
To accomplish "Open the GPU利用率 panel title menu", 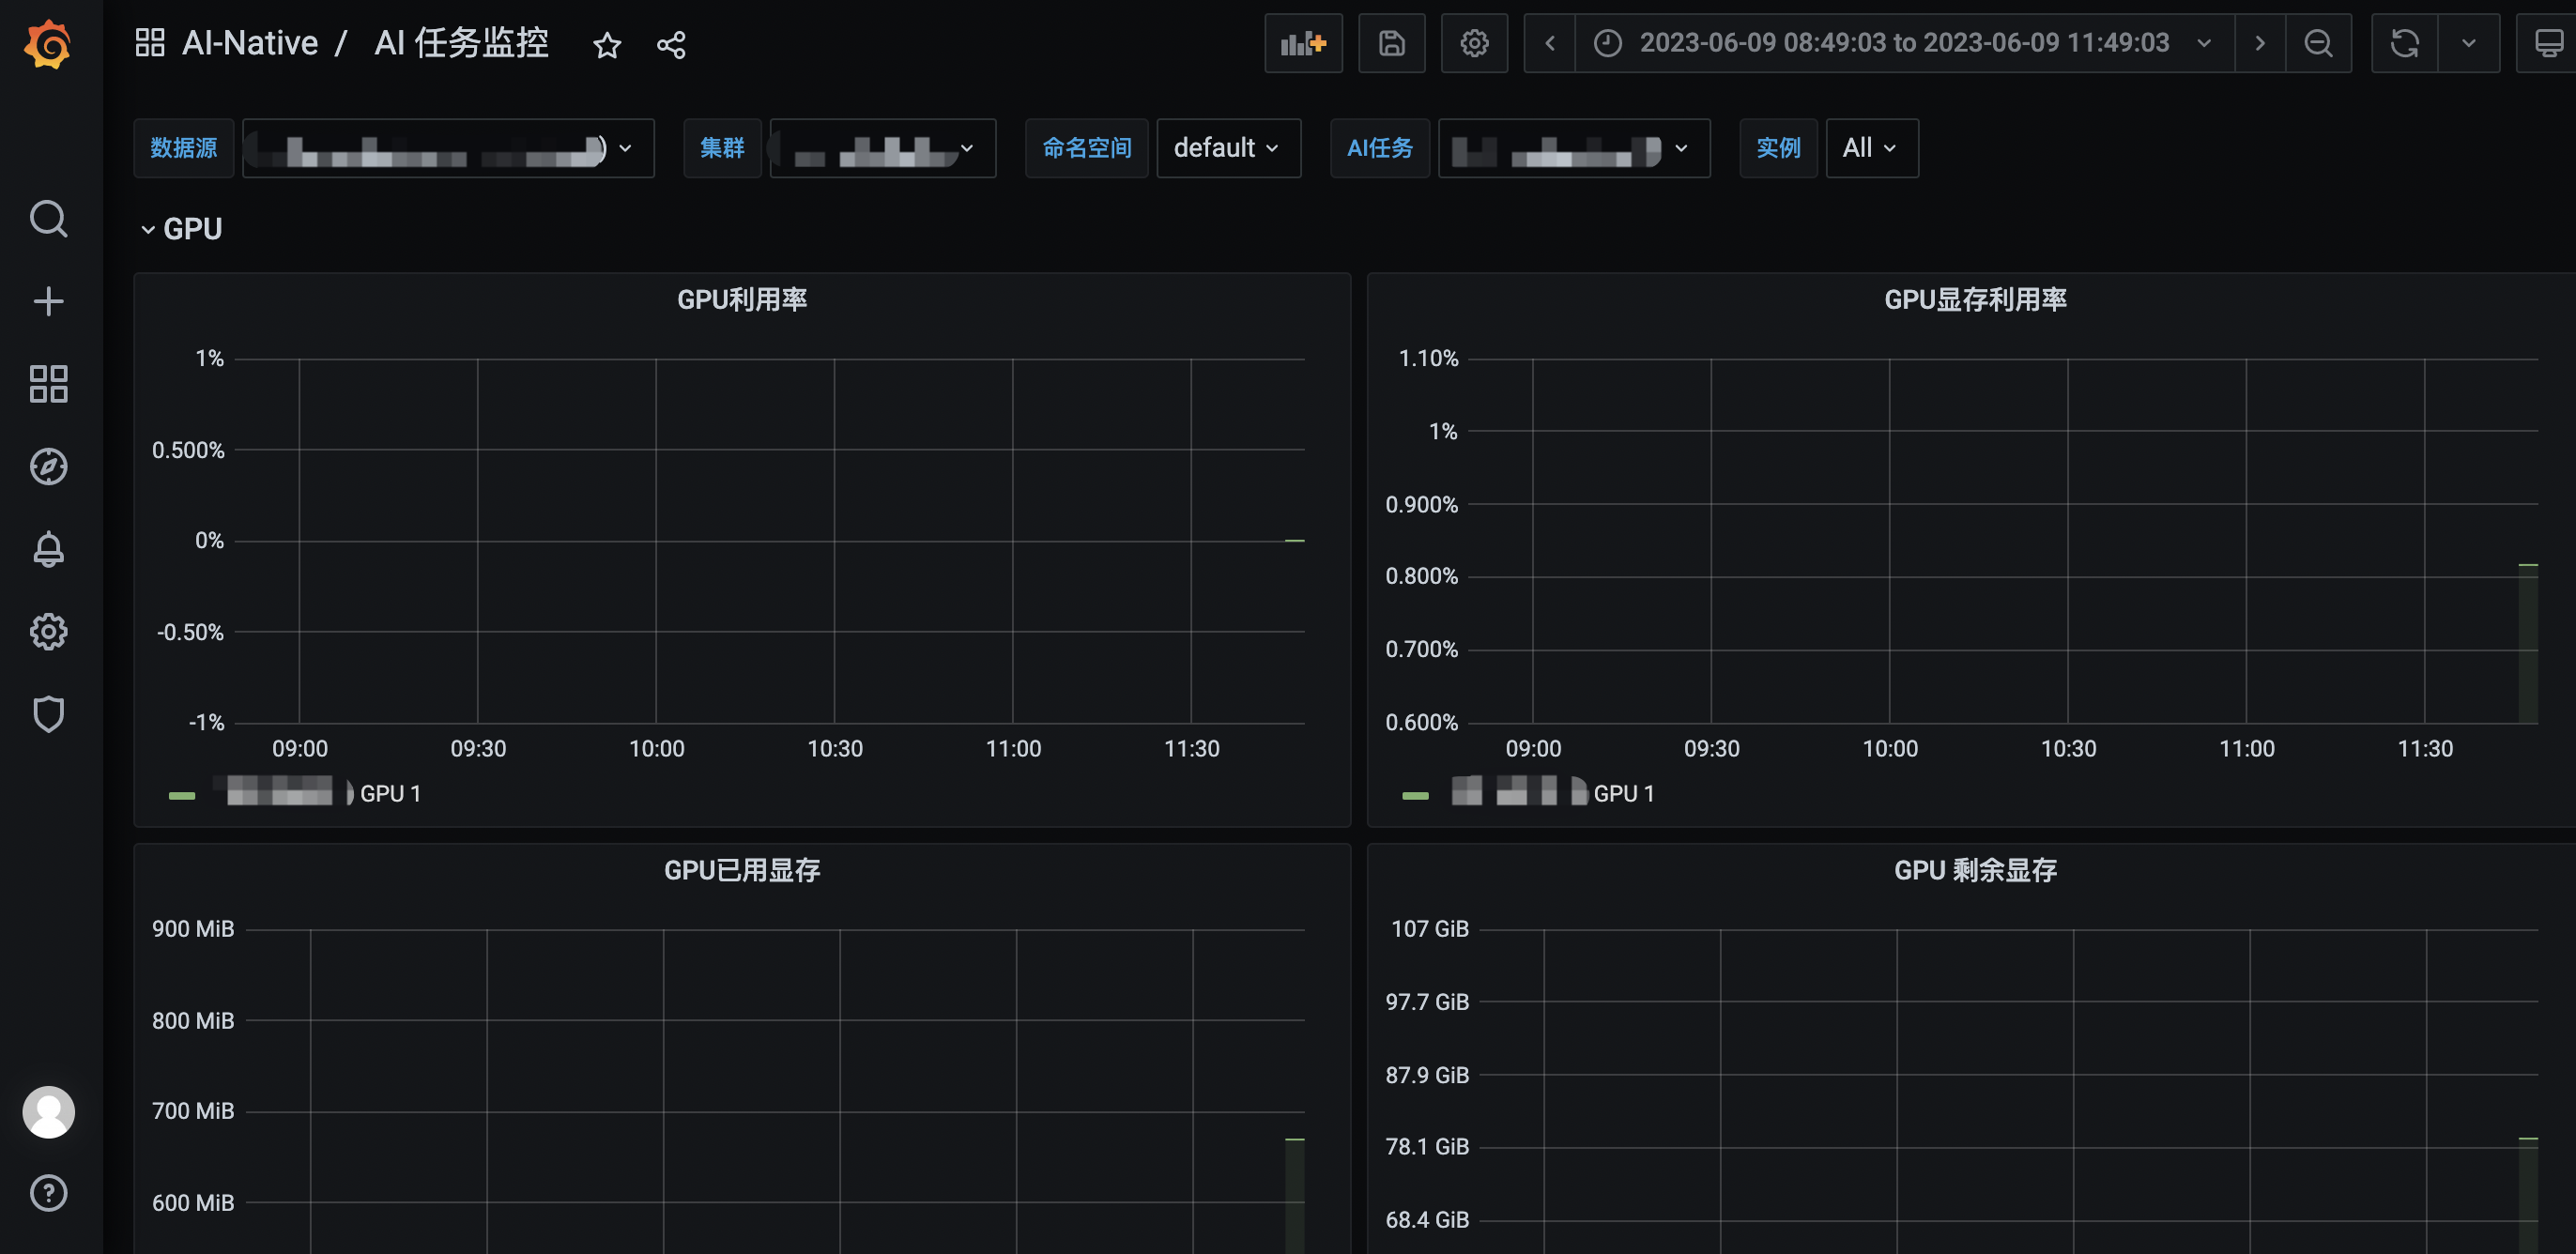I will click(x=742, y=300).
